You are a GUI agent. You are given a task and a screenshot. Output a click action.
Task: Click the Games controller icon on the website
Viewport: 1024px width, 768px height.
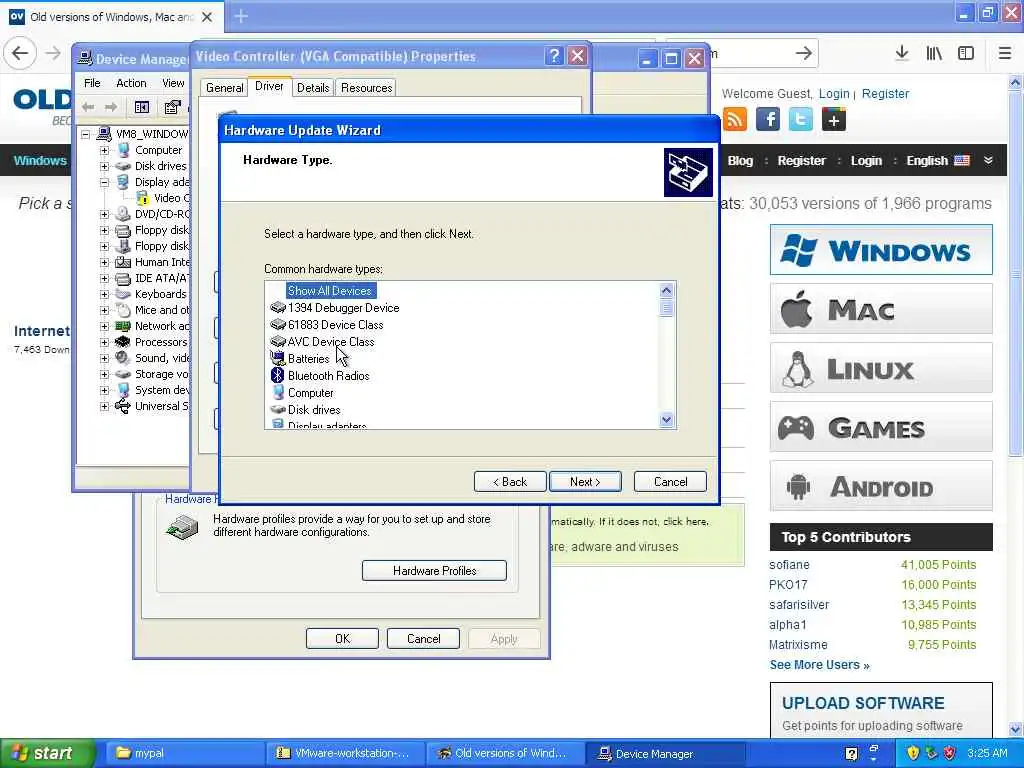795,428
